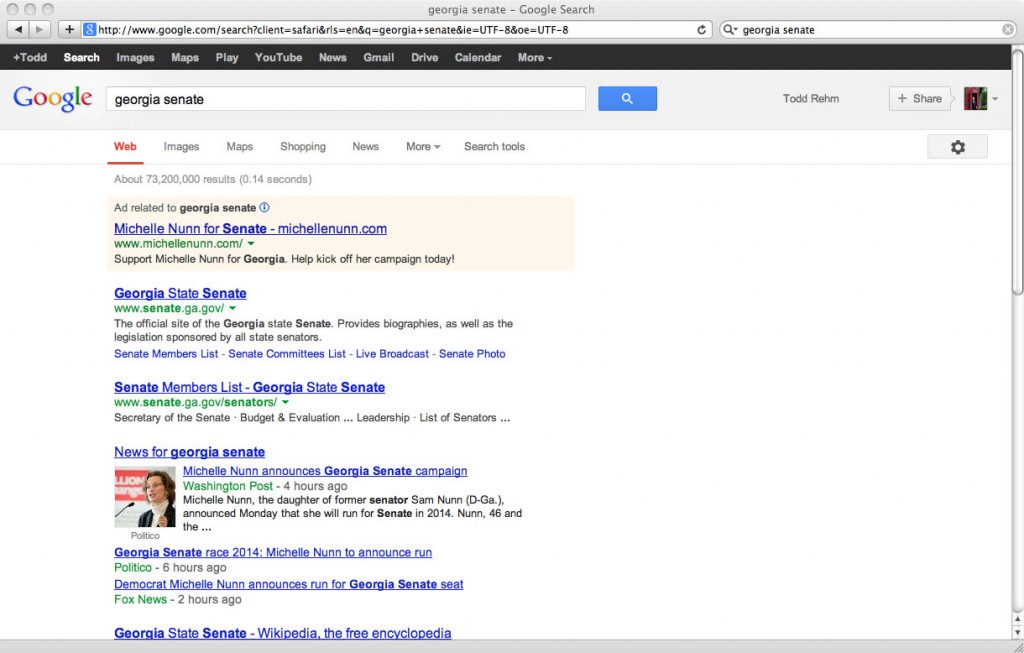The width and height of the screenshot is (1024, 653).
Task: Open the Senate Committees List sitelink
Action: coord(287,354)
